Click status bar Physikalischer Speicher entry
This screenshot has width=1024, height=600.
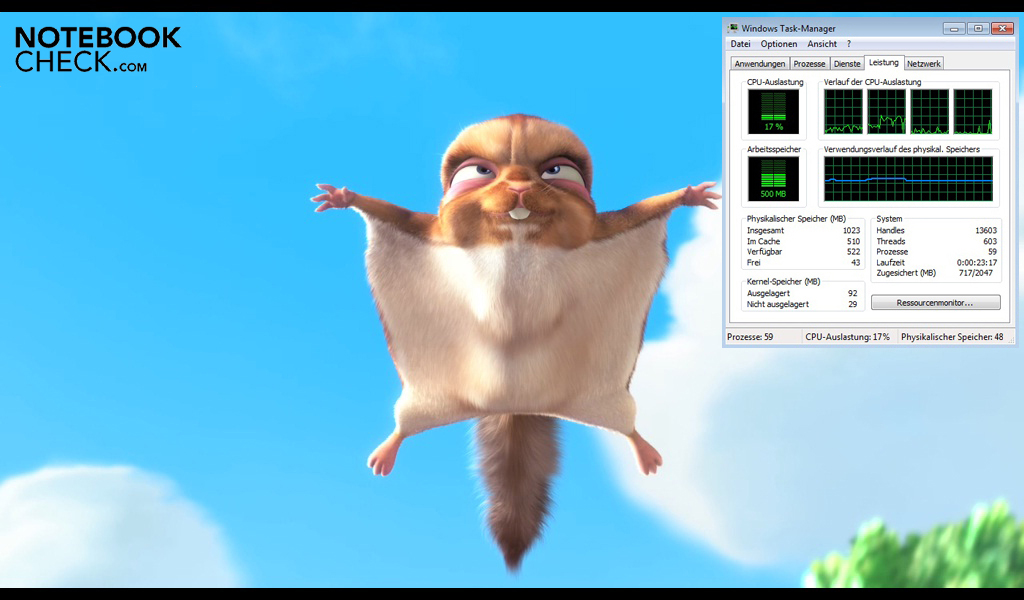click(x=952, y=337)
